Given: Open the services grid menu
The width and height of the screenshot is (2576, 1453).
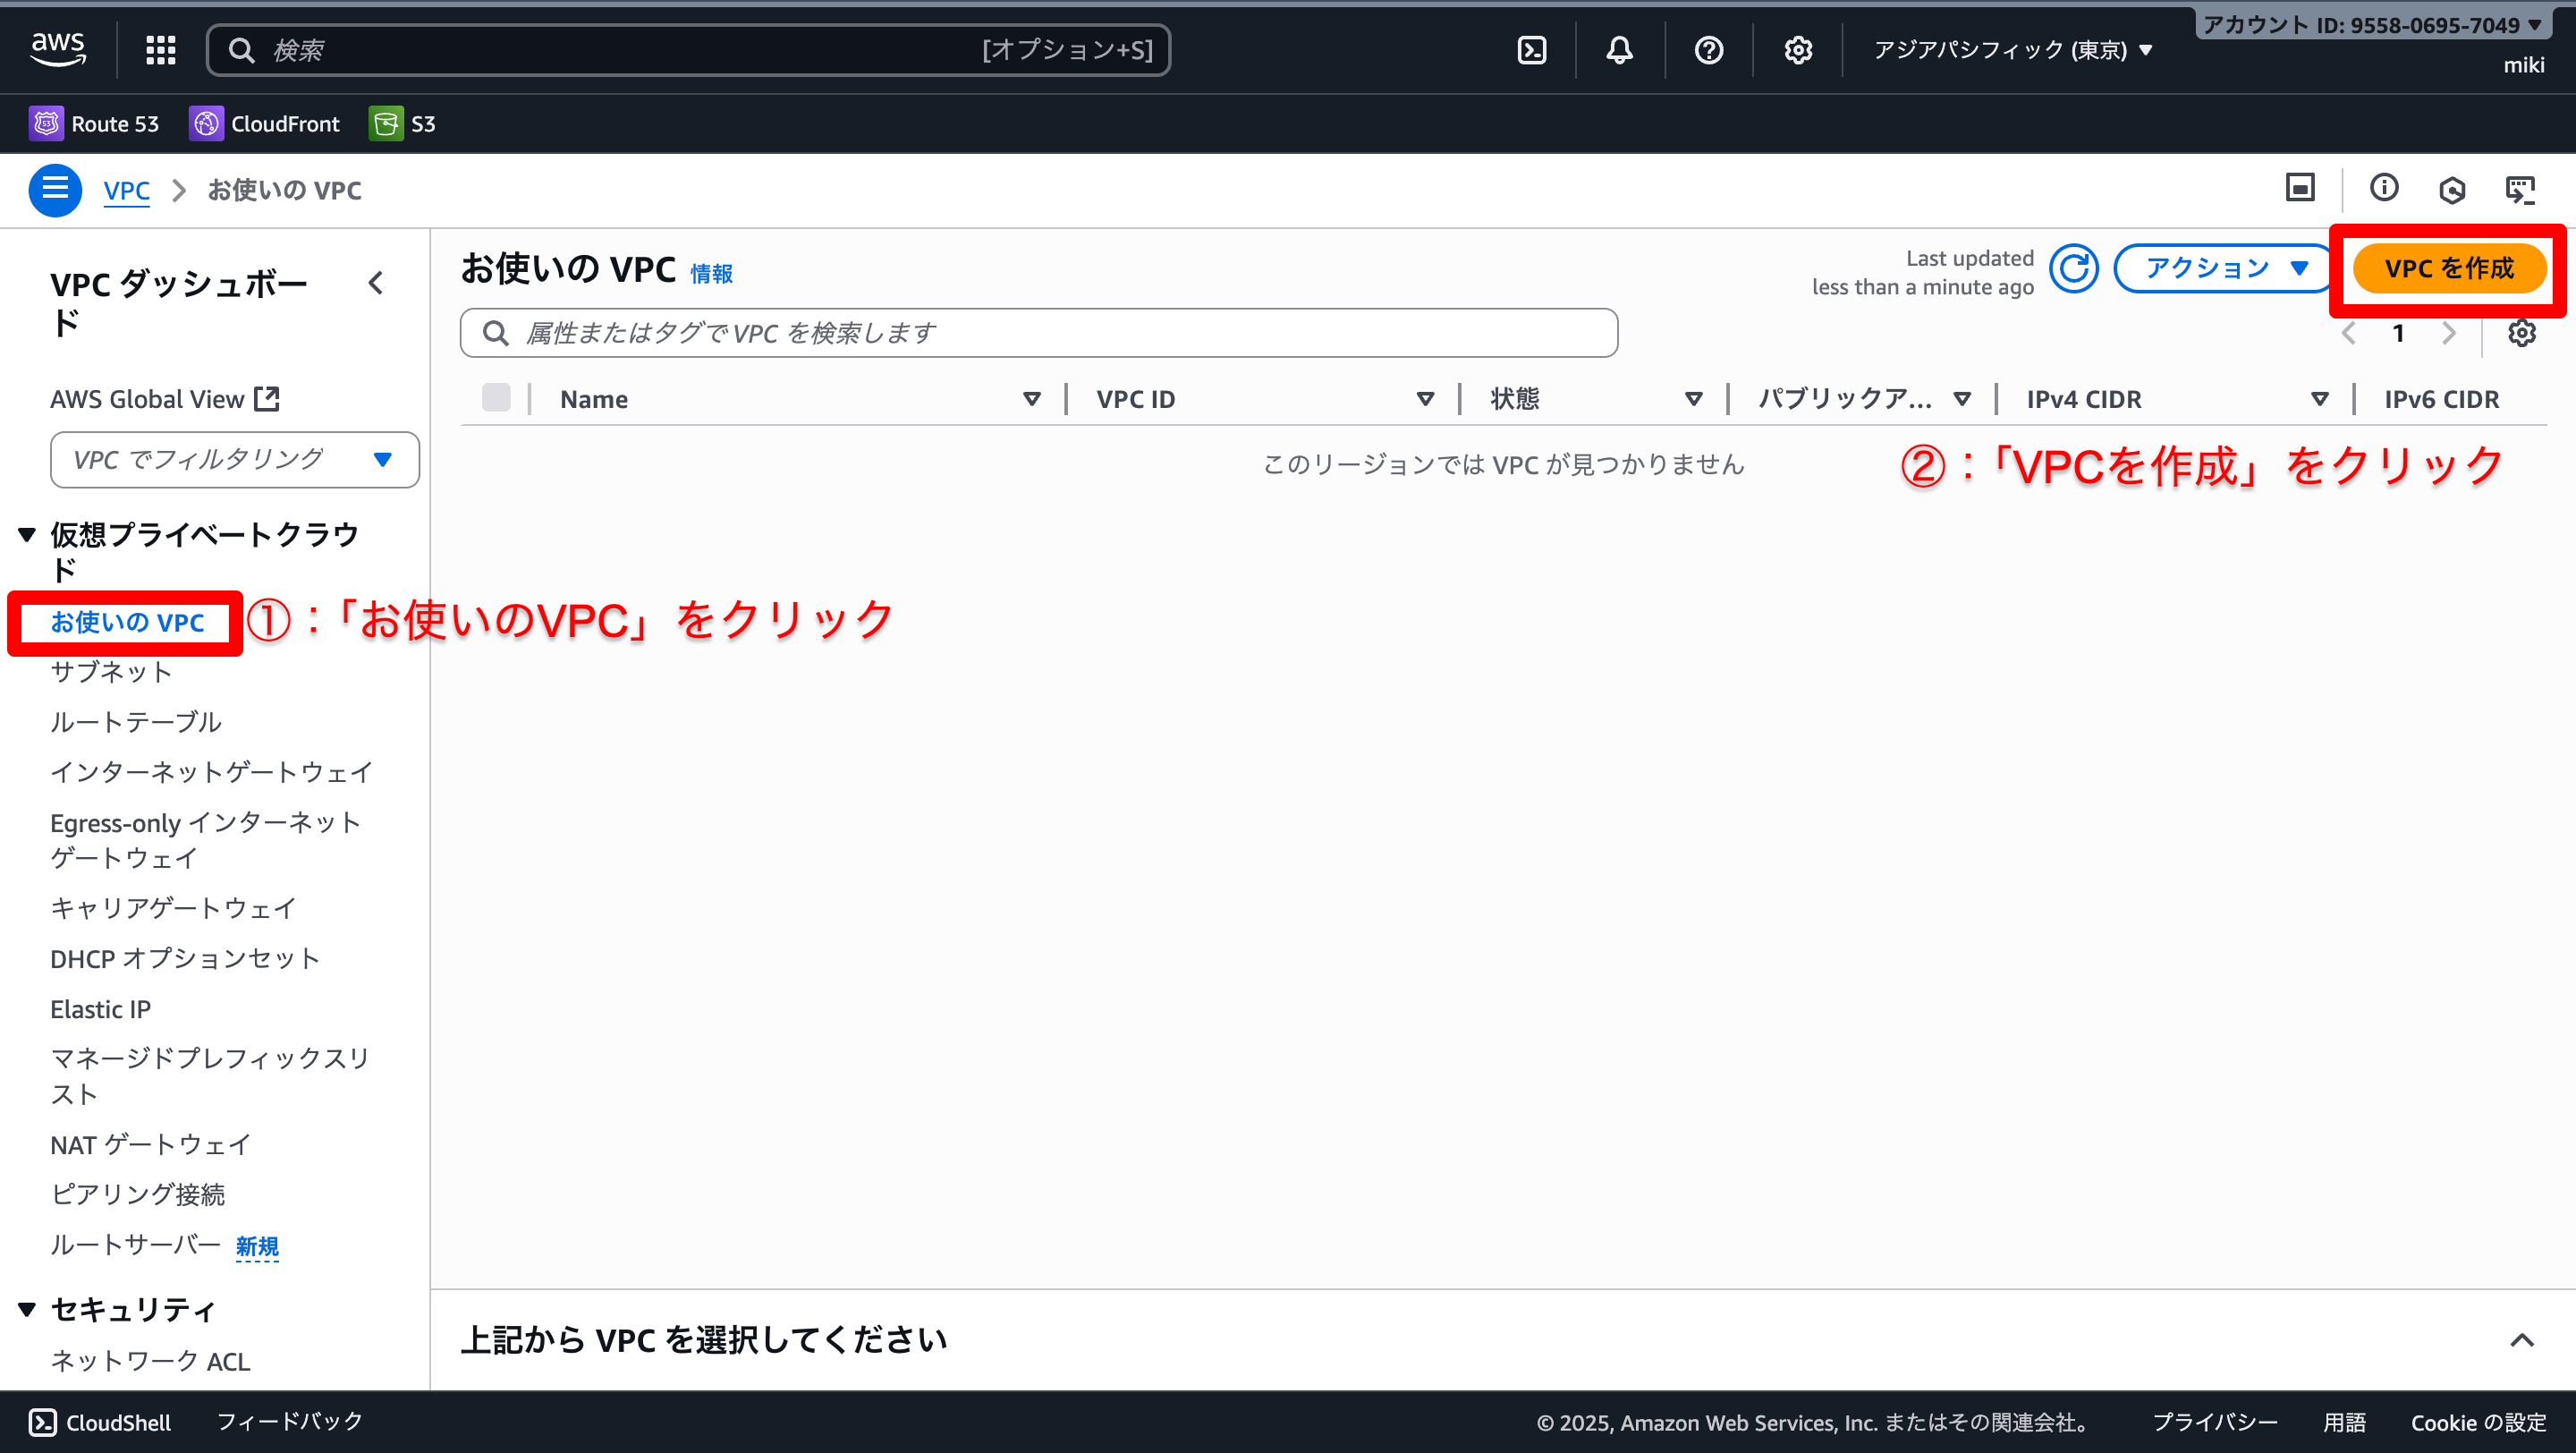Looking at the screenshot, I should [x=160, y=50].
